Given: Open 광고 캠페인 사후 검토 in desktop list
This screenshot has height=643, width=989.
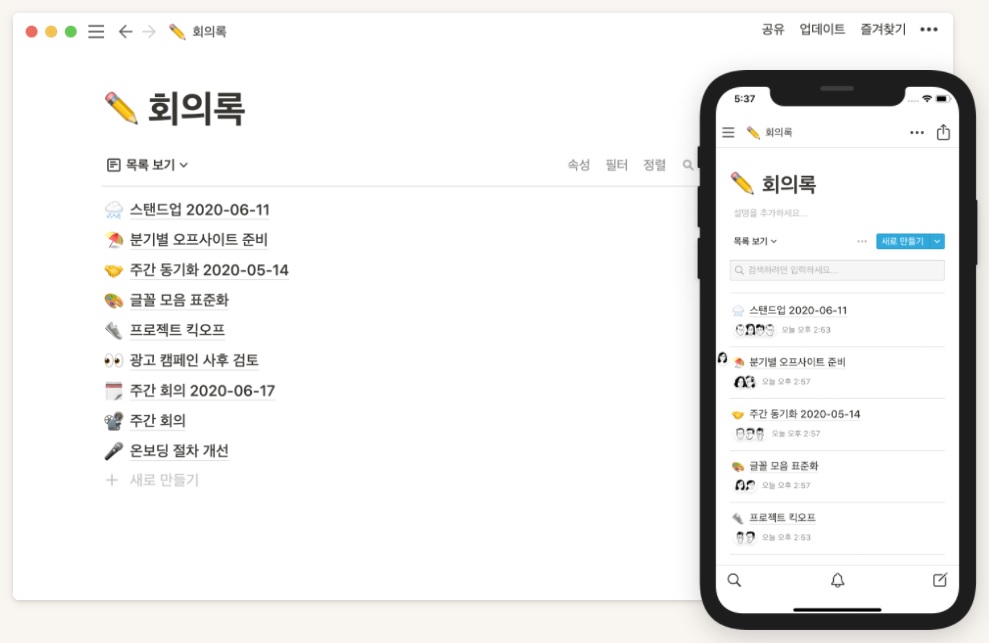Looking at the screenshot, I should point(194,360).
